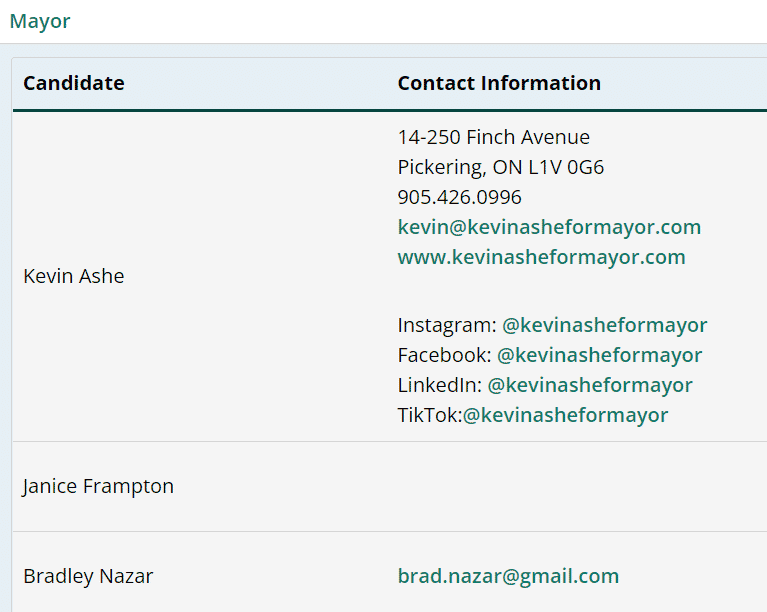Click the "TikTok:" label text
The image size is (767, 612).
click(428, 415)
